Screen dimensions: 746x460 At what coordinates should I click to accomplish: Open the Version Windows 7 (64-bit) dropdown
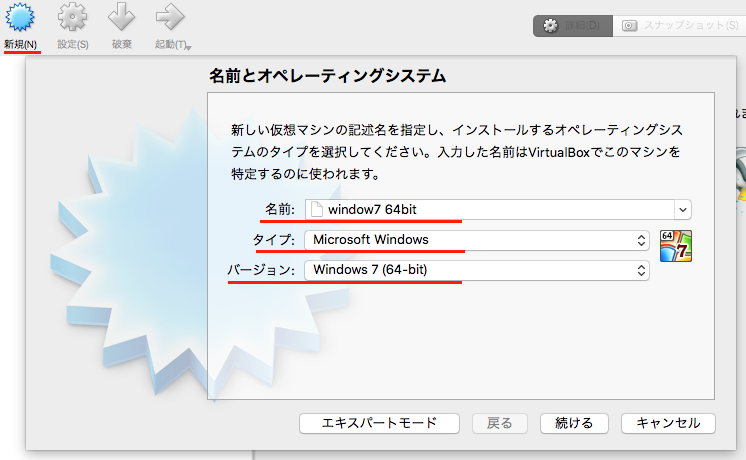pos(477,270)
